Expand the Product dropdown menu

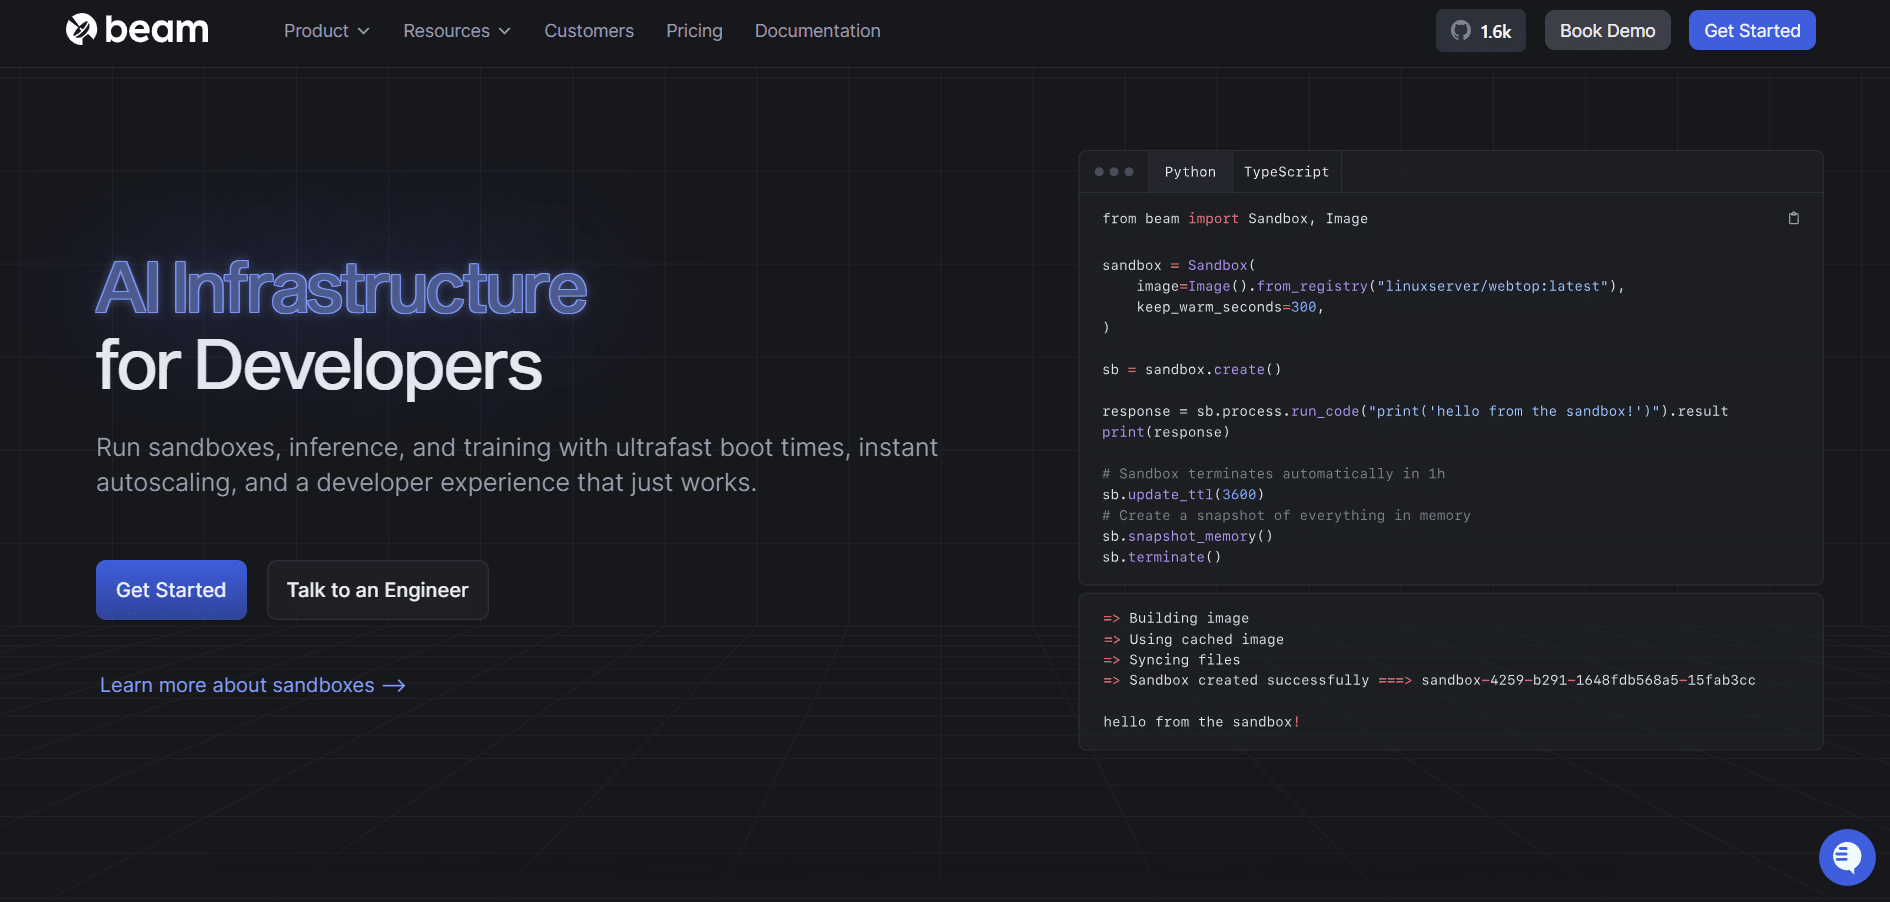pos(327,31)
